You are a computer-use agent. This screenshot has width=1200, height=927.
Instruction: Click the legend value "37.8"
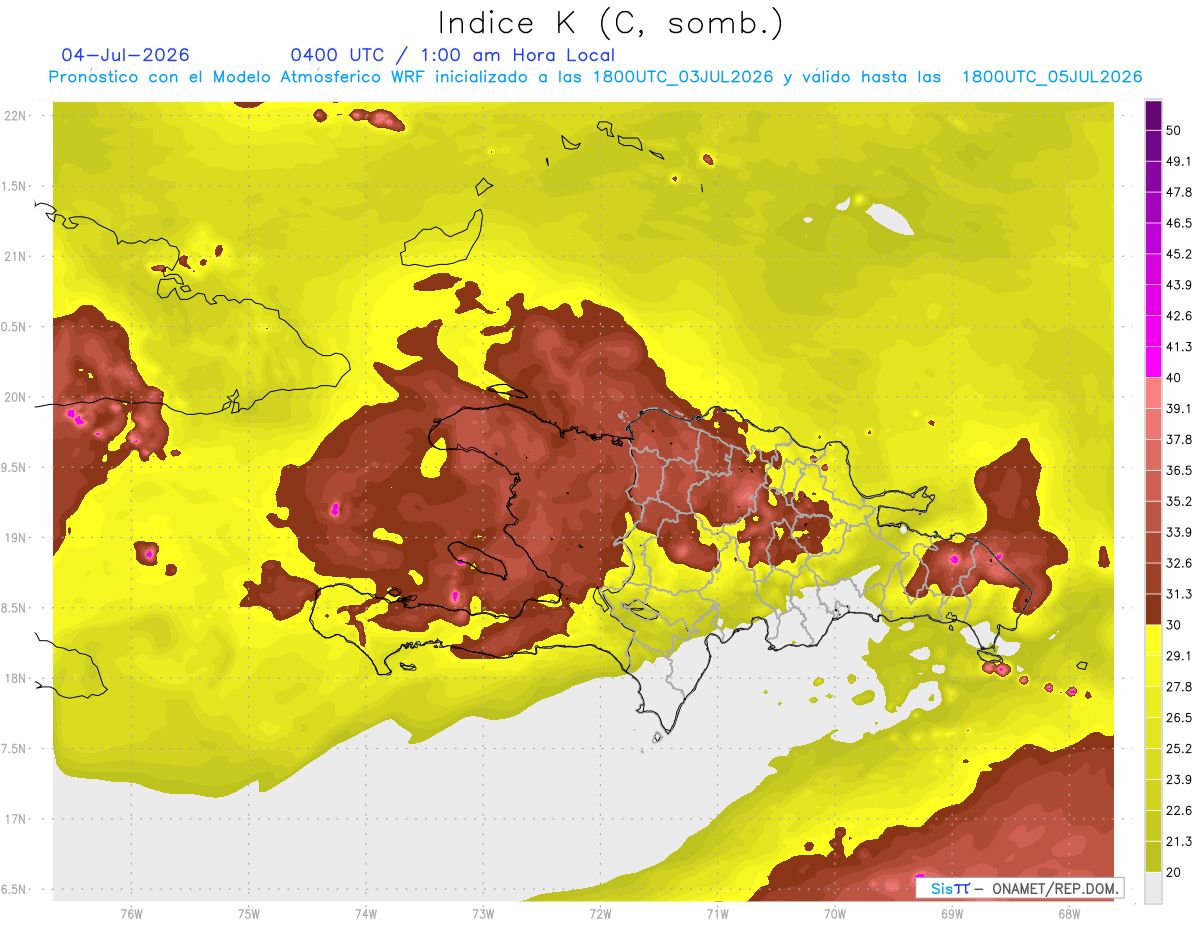pos(1178,439)
